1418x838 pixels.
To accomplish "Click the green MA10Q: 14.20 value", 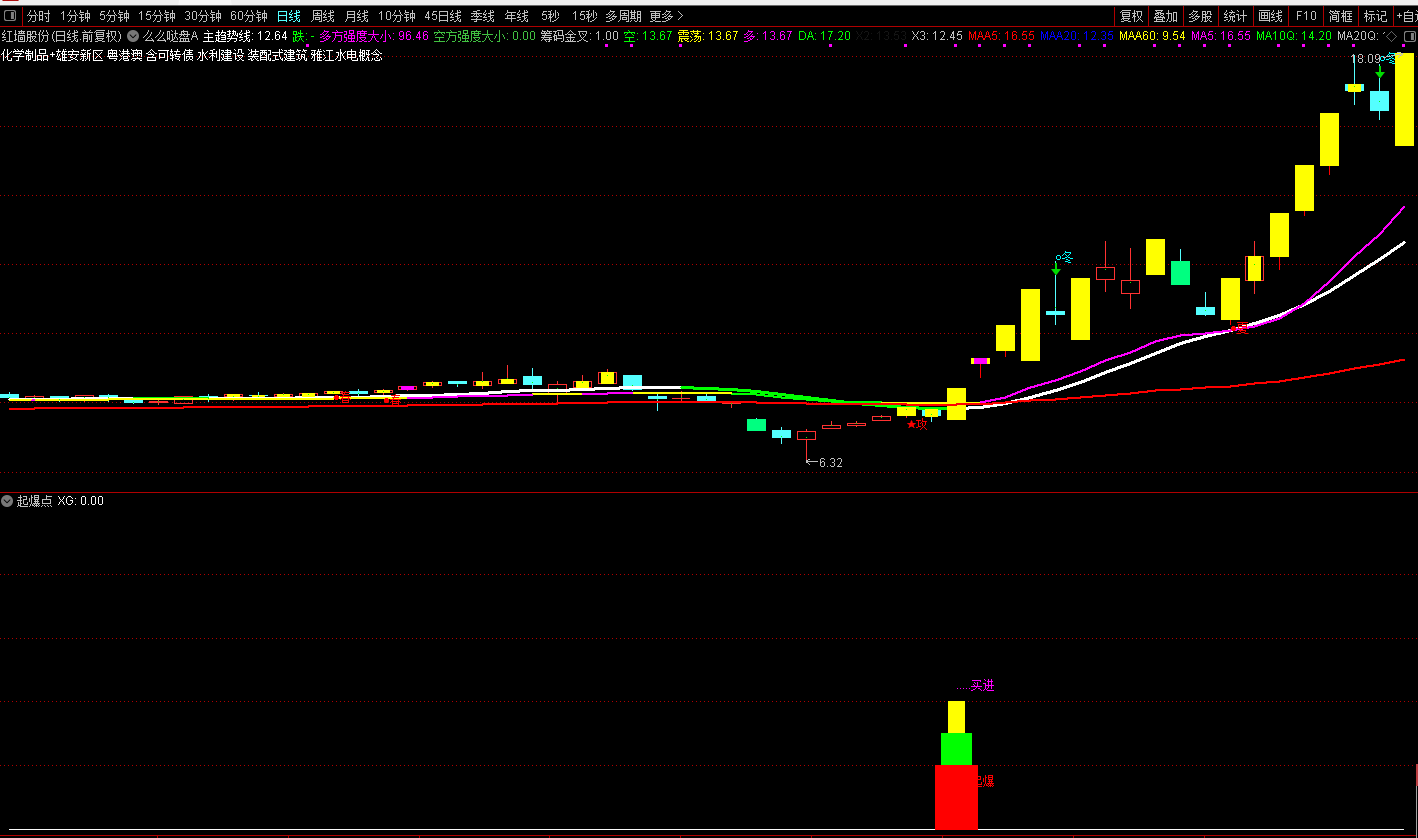I will pos(1294,36).
